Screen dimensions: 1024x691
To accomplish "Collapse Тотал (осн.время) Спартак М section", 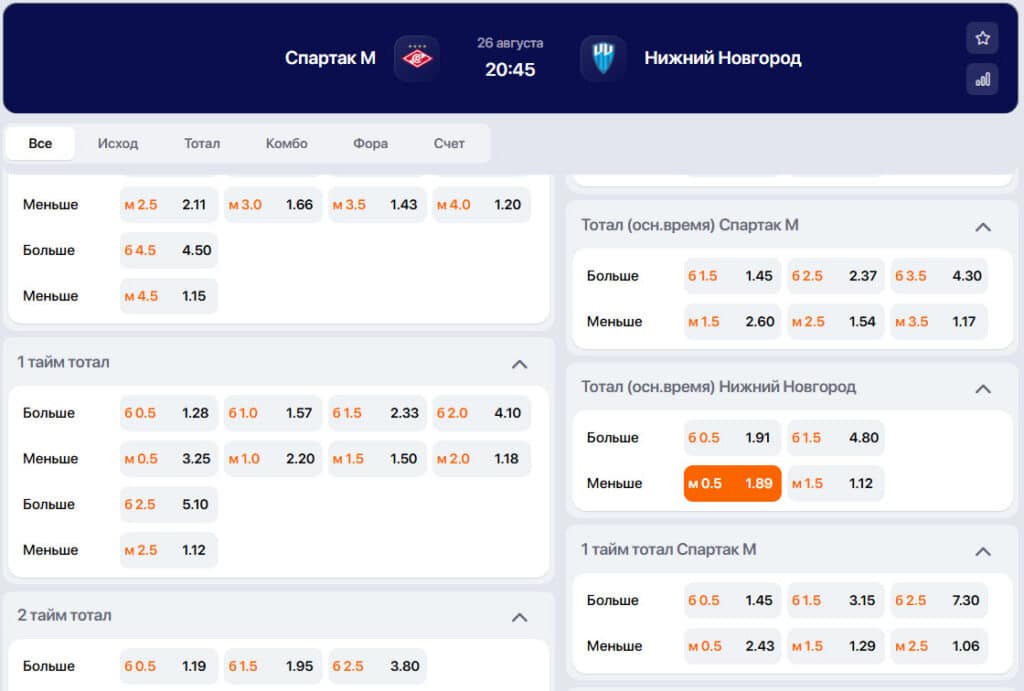I will pos(983,227).
